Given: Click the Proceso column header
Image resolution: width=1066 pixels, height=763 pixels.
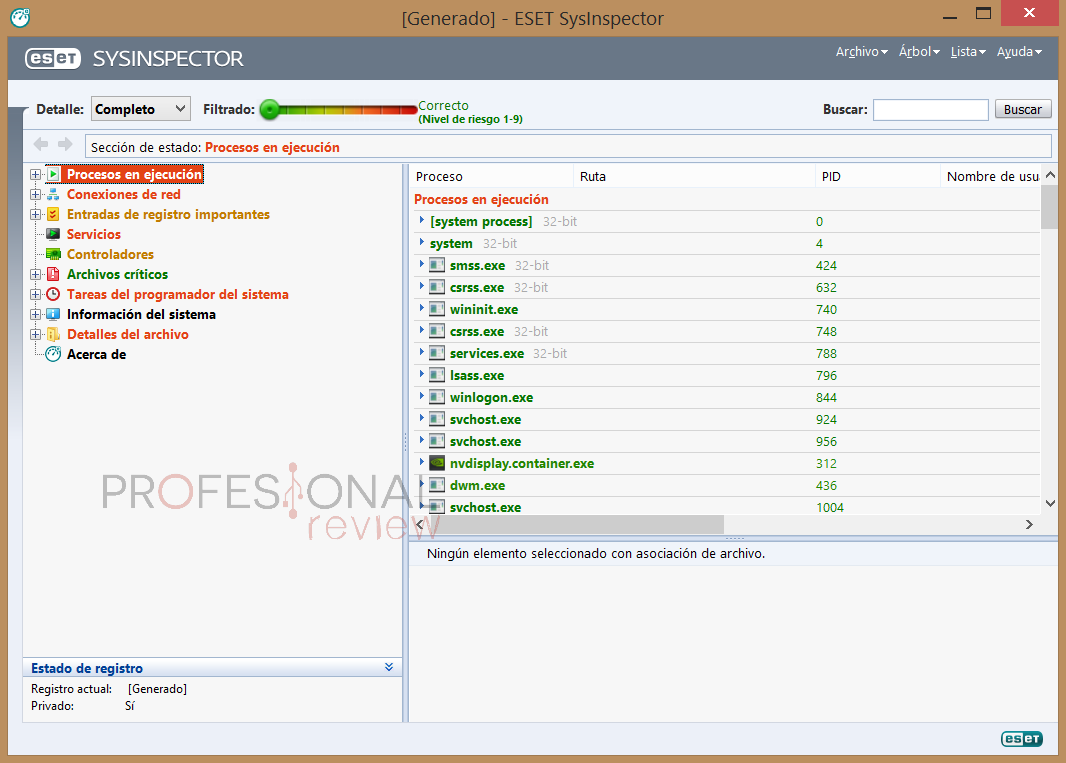Looking at the screenshot, I should [492, 176].
